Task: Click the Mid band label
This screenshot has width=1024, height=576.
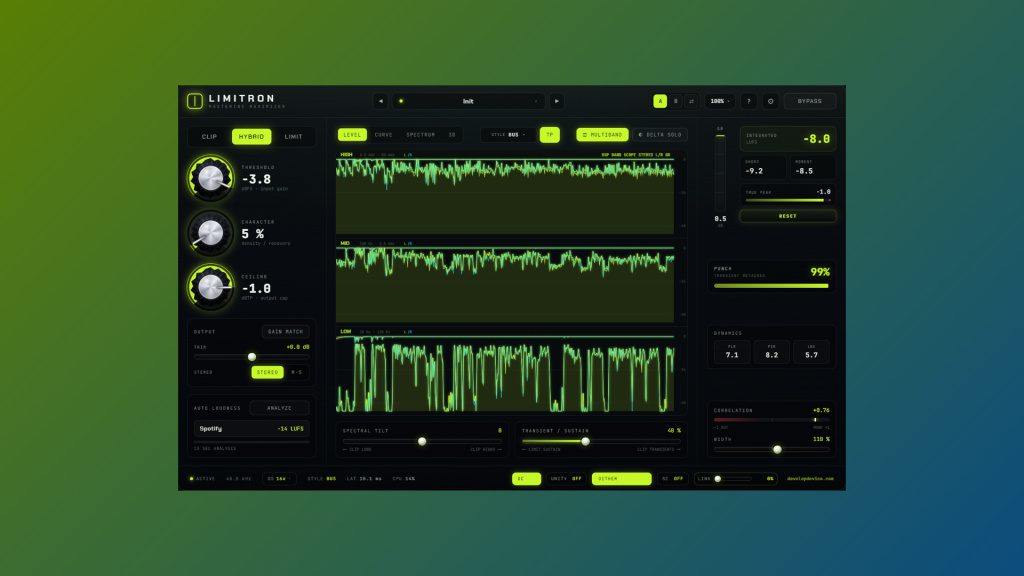Action: (345, 244)
